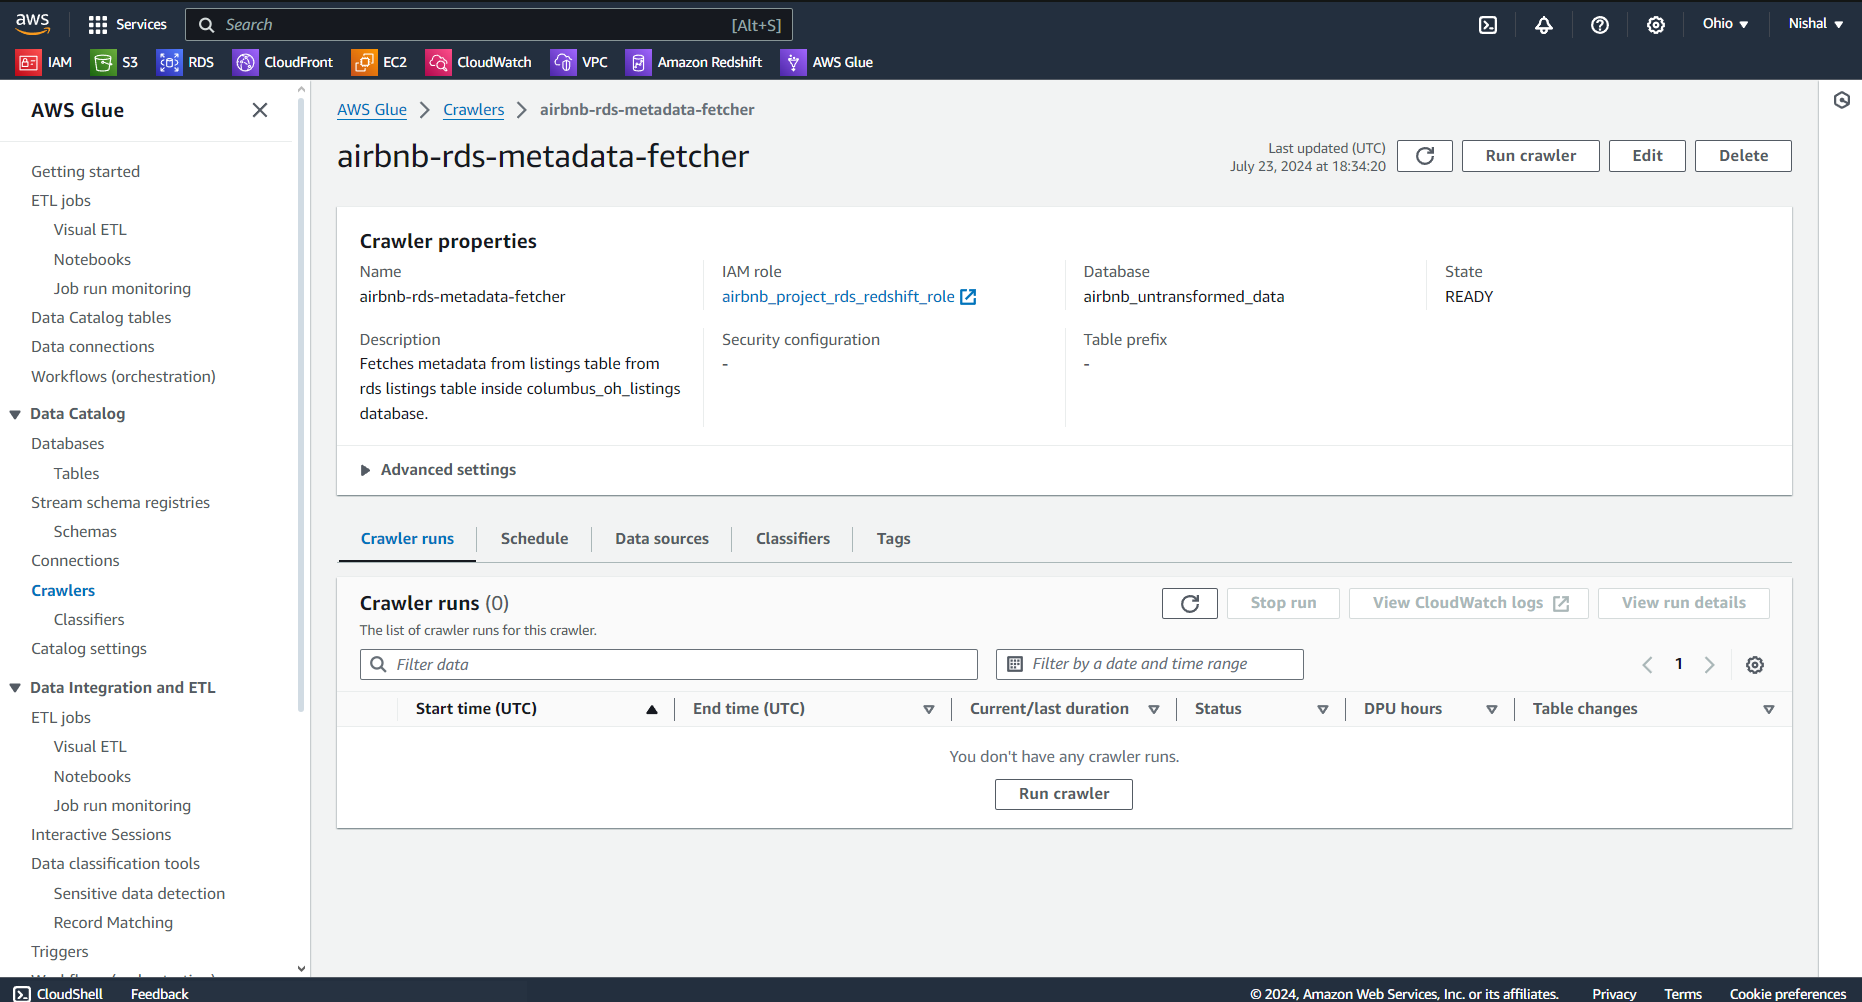Screen dimensions: 1862x1002
Task: Click the Filter data search field
Action: 669,665
